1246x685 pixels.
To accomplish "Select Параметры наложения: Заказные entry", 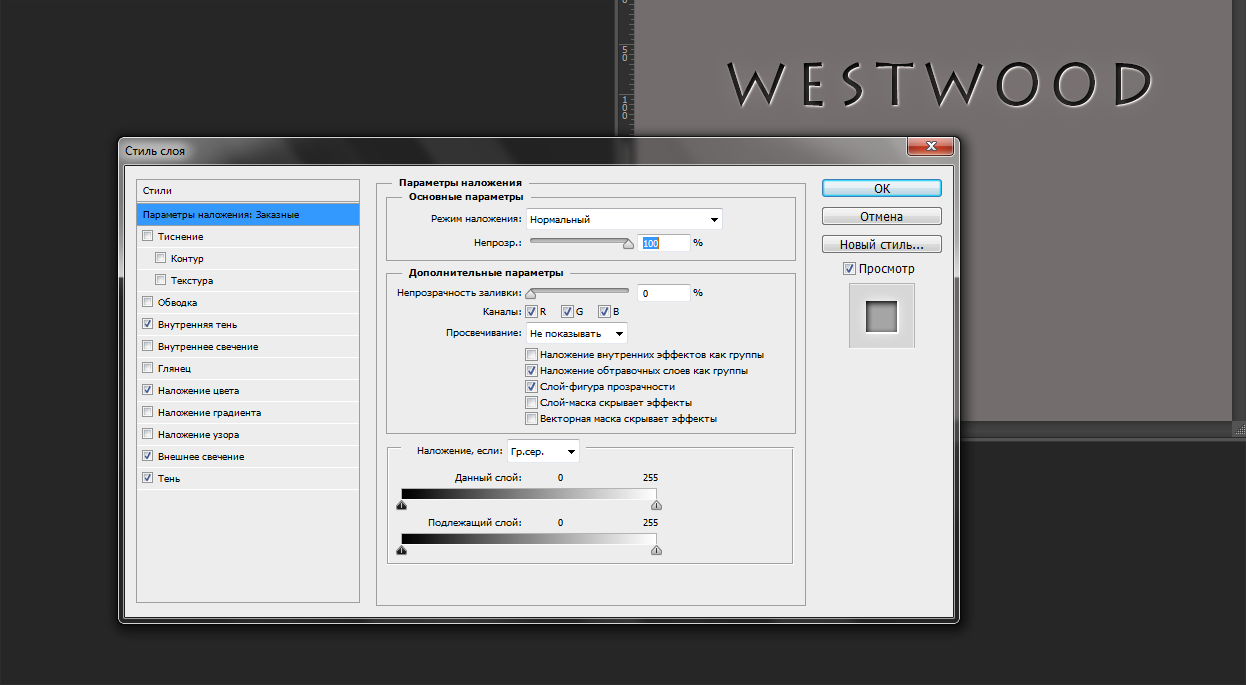I will pyautogui.click(x=247, y=214).
